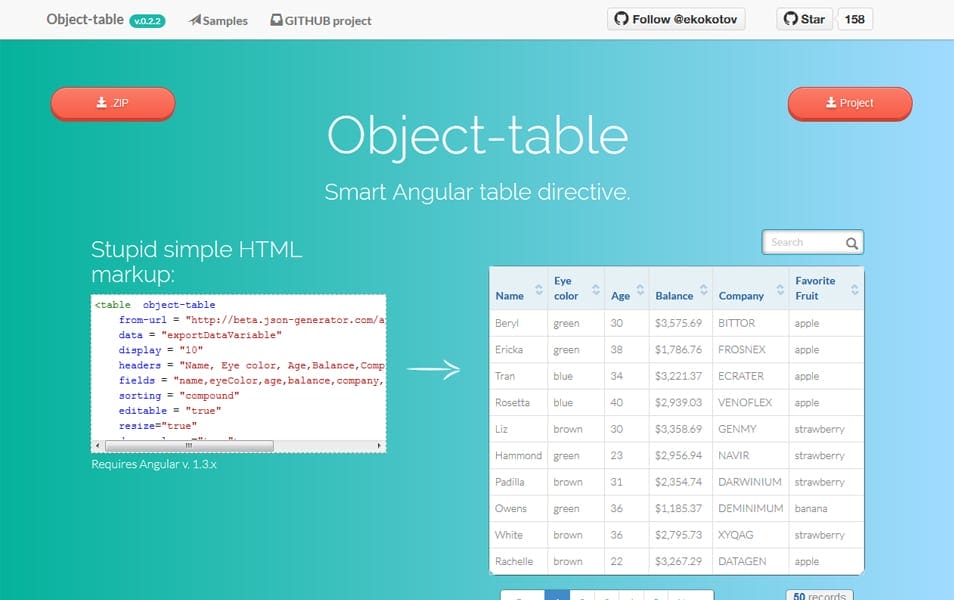Screen dimensions: 954x600
Task: Click the Follow @ekokotov button
Action: [x=676, y=18]
